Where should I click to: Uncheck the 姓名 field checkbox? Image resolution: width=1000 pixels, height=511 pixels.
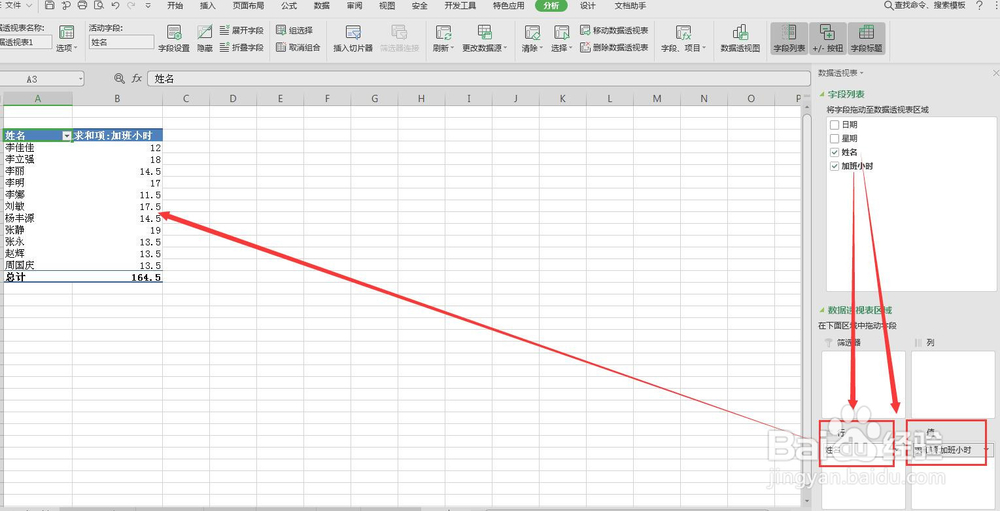(x=834, y=152)
